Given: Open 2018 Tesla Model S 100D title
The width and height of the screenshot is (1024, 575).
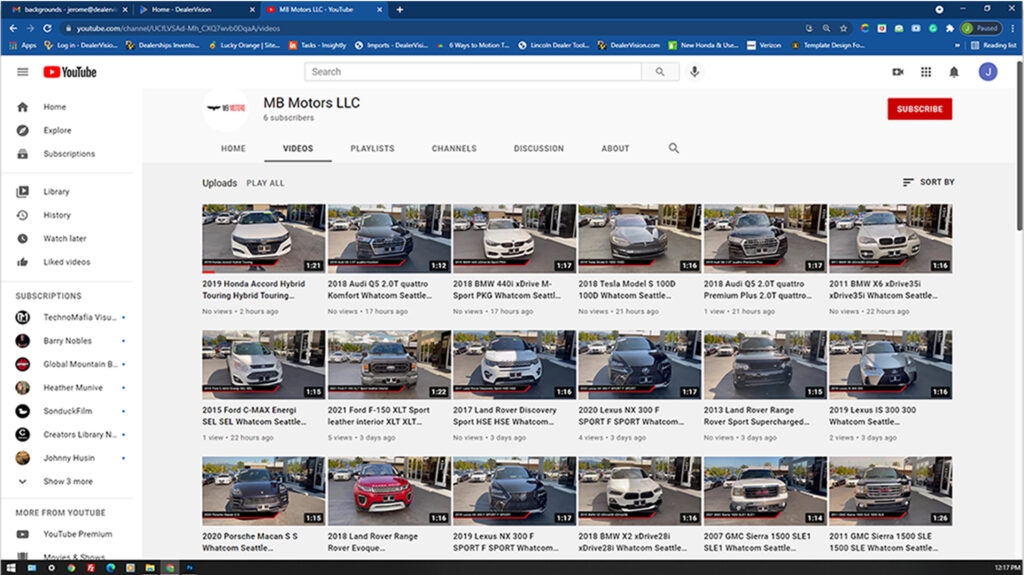Looking at the screenshot, I should click(x=627, y=289).
